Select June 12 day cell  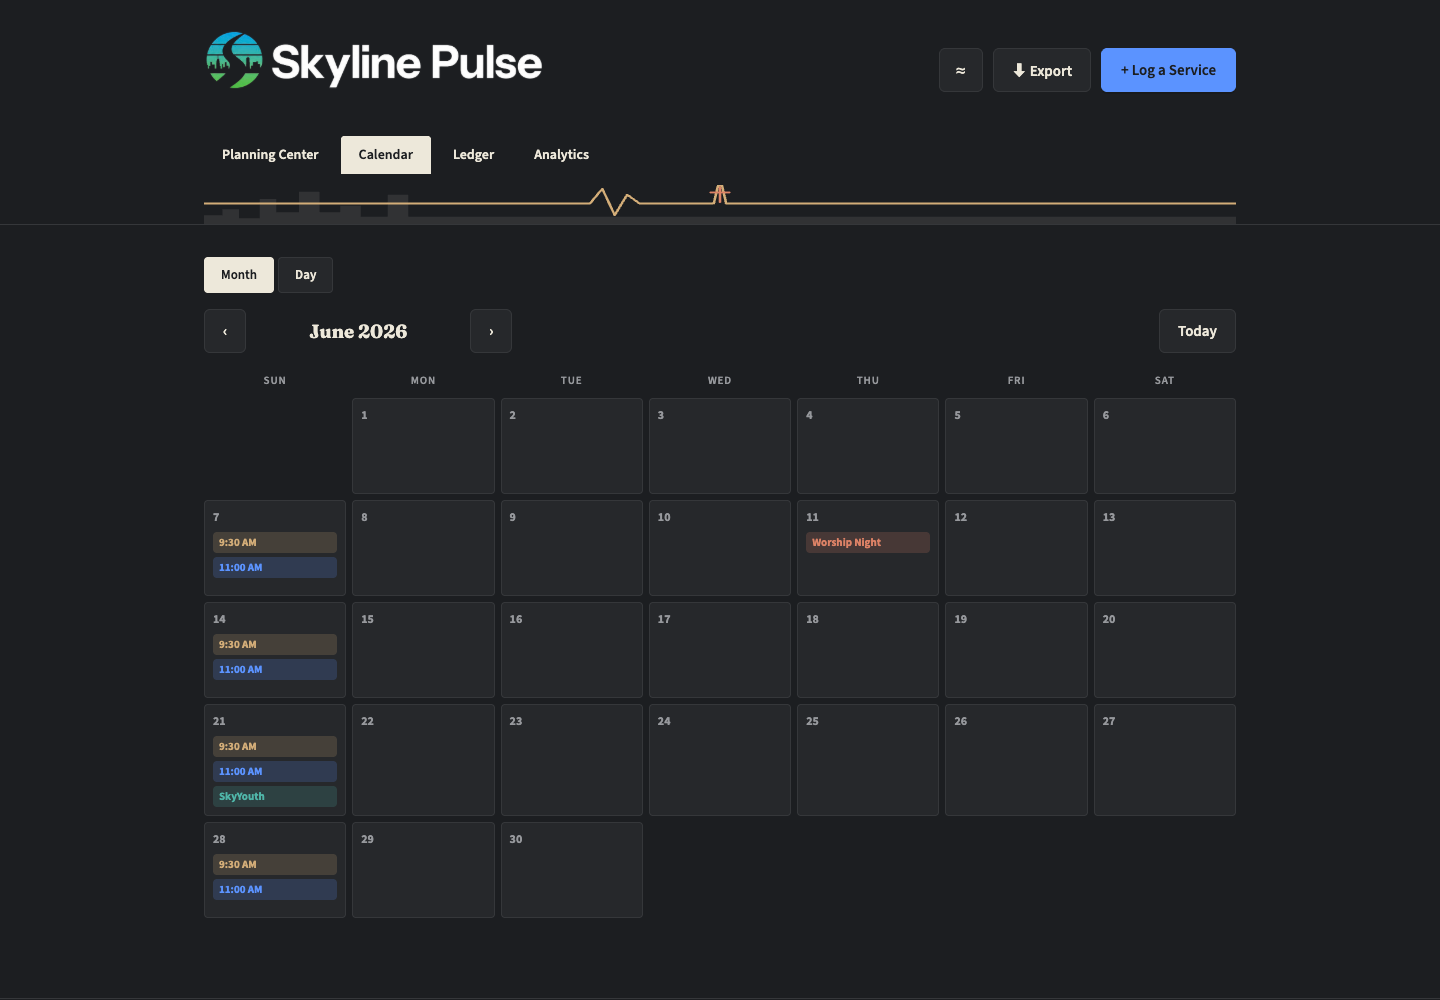coord(1016,548)
